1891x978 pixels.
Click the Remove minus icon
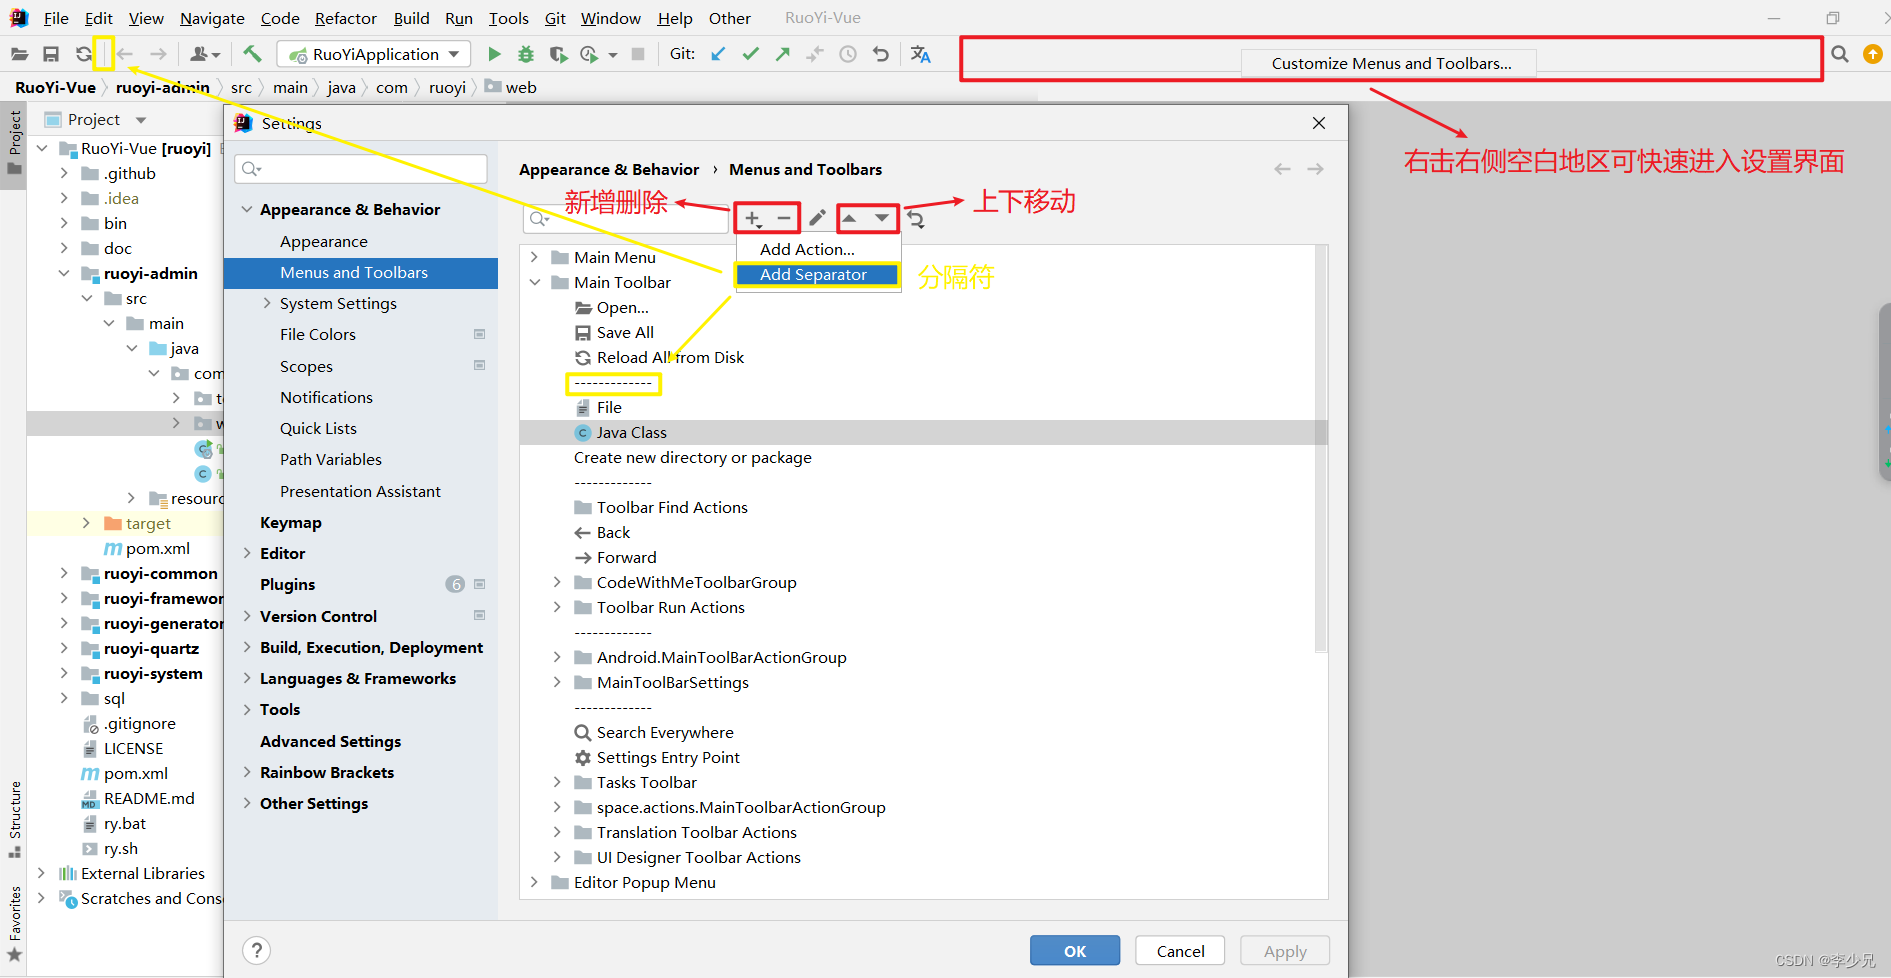(x=784, y=218)
